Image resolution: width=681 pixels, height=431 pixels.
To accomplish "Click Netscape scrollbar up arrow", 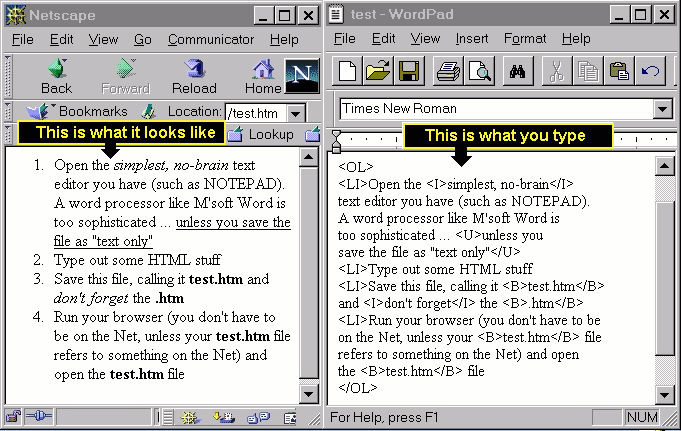I will 309,157.
